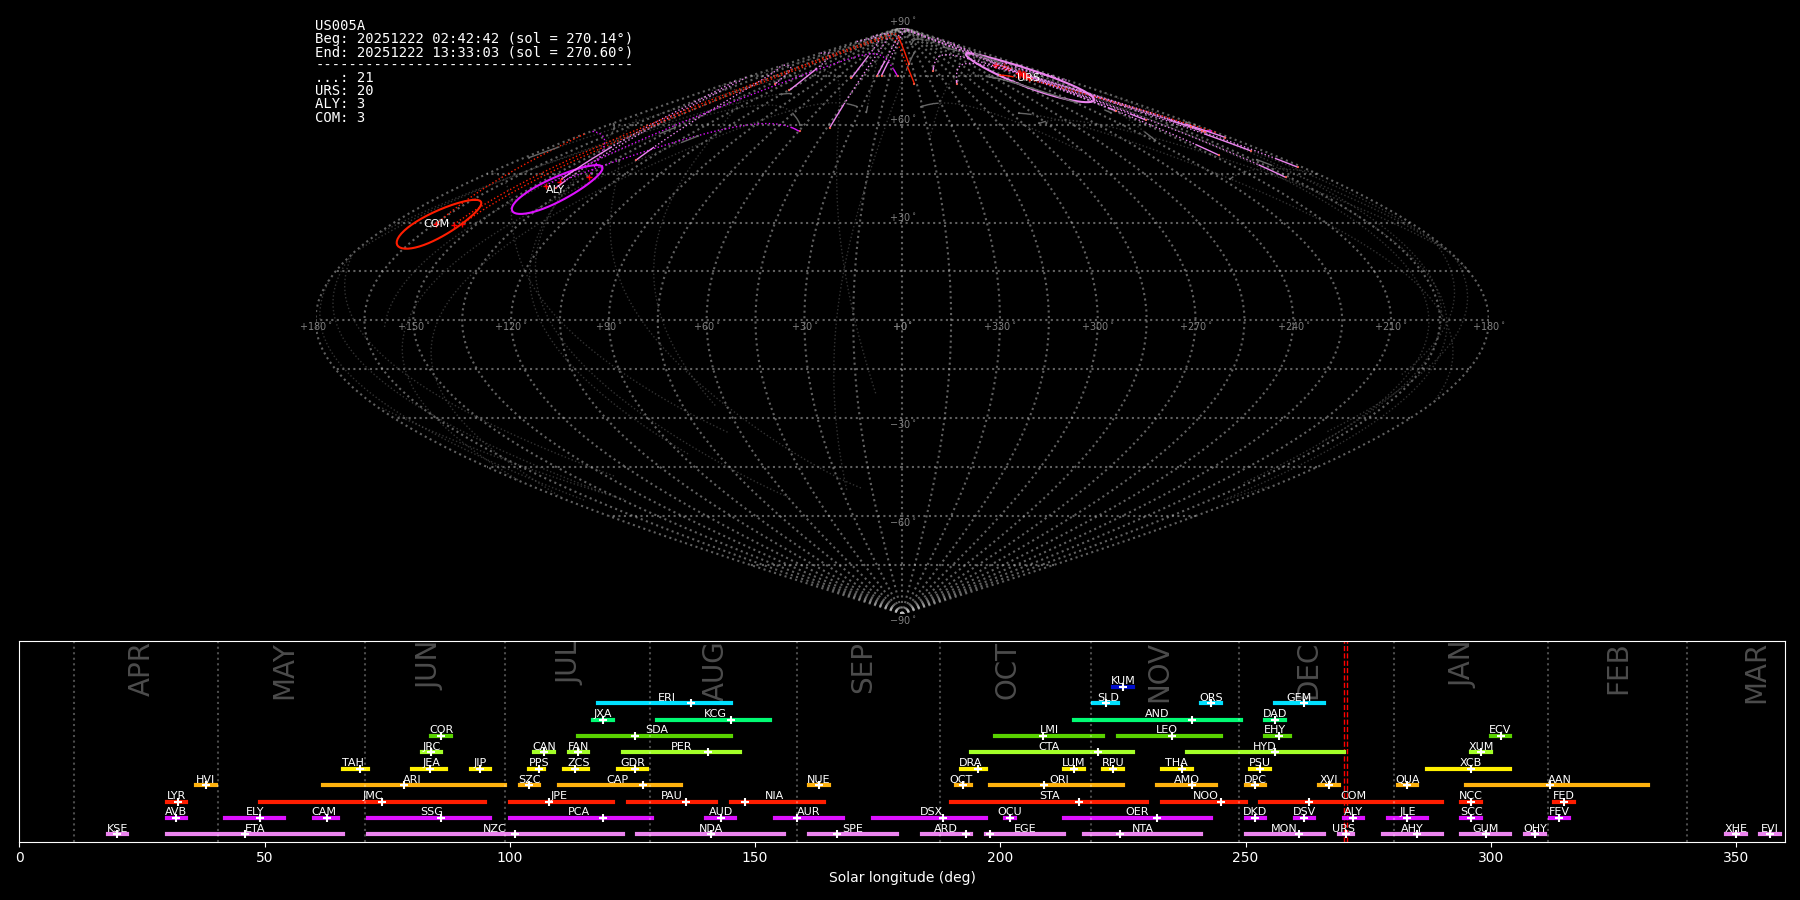Click the AUG month label
Image resolution: width=1800 pixels, height=900 pixels.
[713, 672]
